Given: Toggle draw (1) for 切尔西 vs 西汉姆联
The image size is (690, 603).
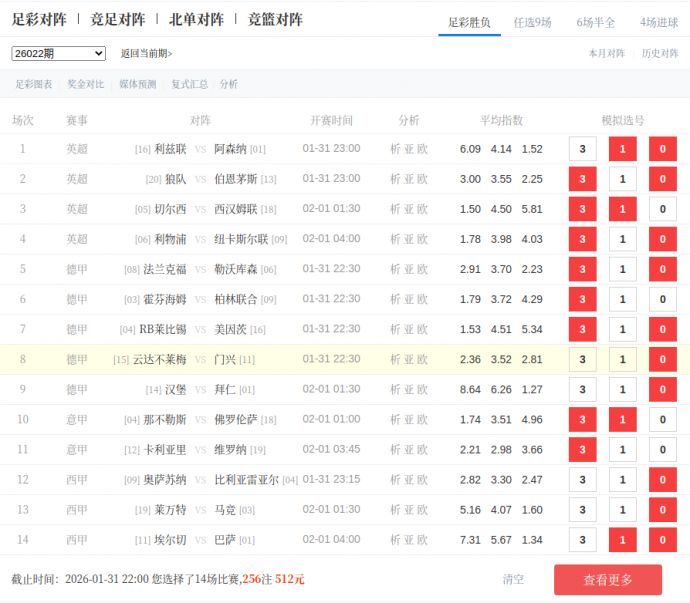Looking at the screenshot, I should click(622, 209).
